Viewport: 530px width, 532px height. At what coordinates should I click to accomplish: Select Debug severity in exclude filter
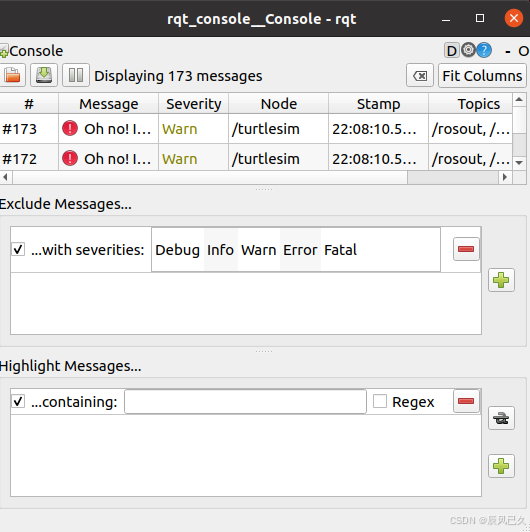click(177, 250)
